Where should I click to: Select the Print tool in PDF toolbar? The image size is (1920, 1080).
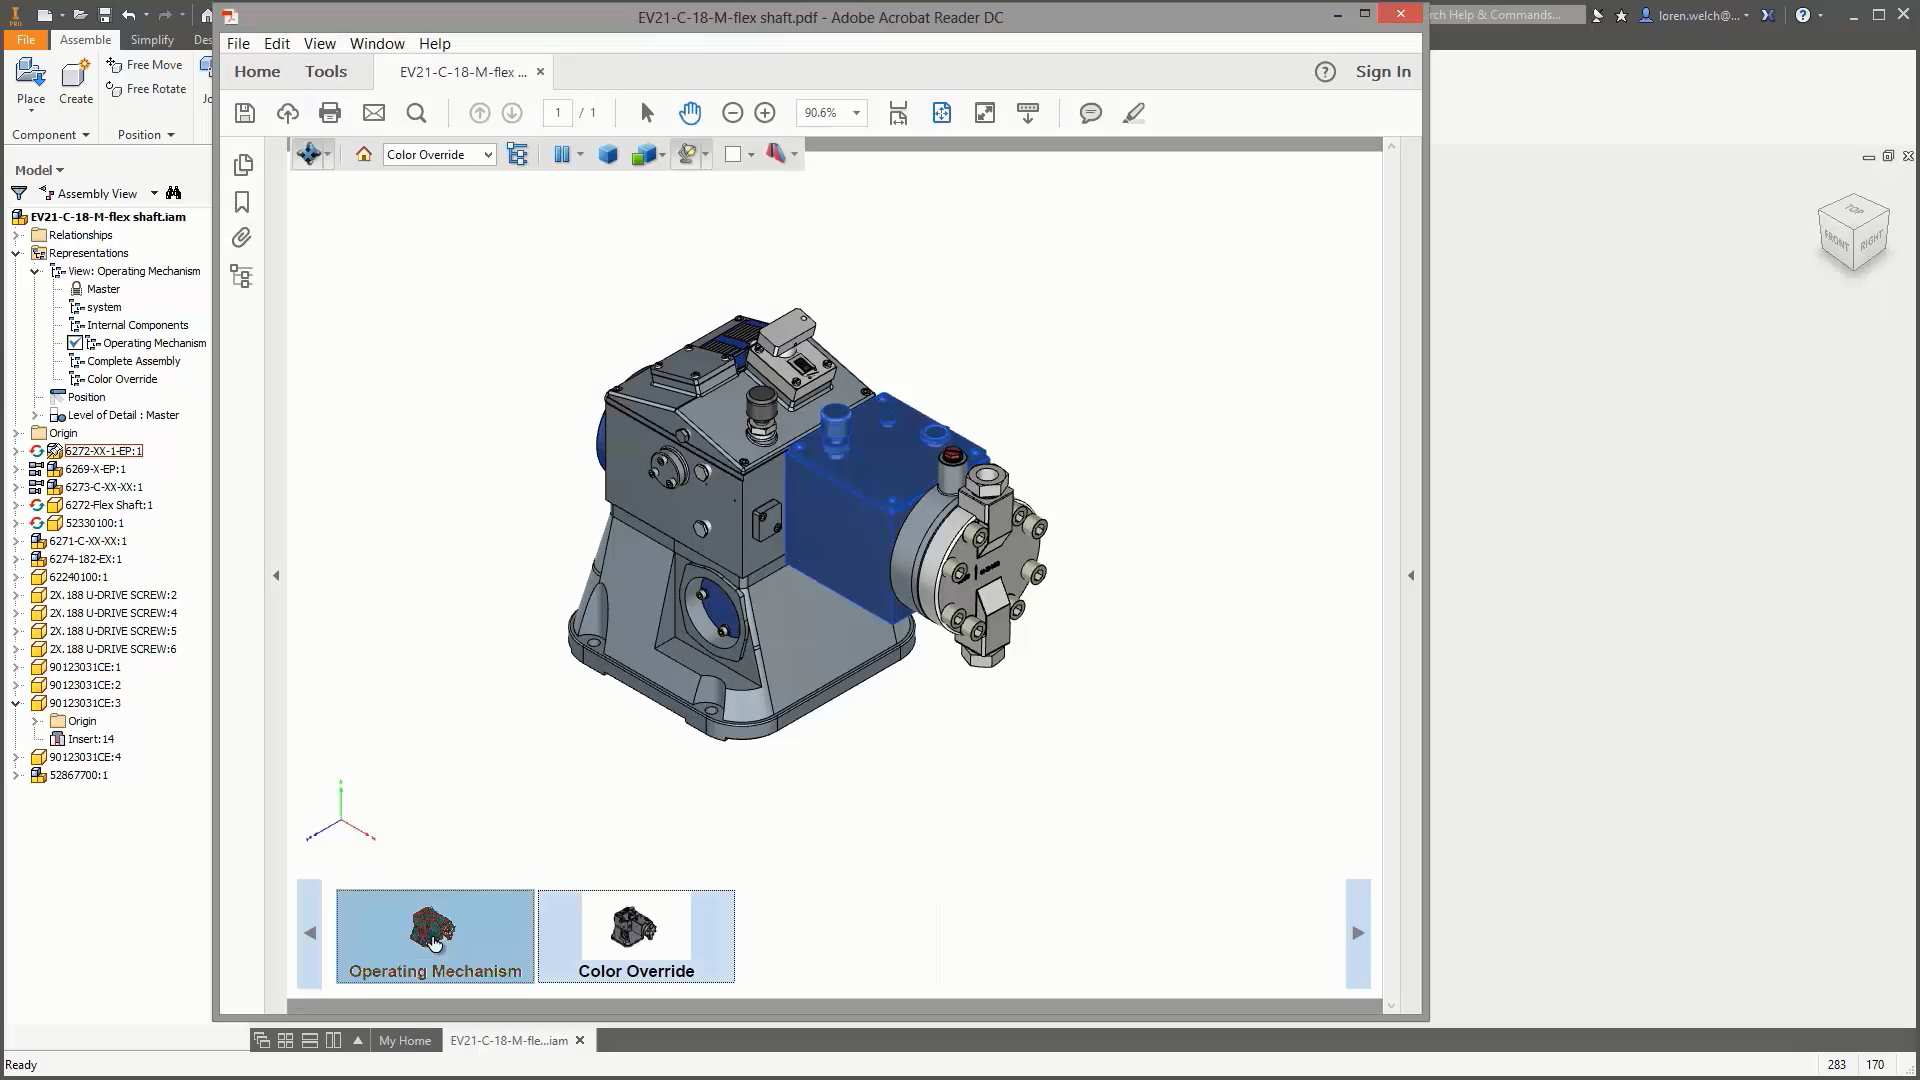[328, 112]
